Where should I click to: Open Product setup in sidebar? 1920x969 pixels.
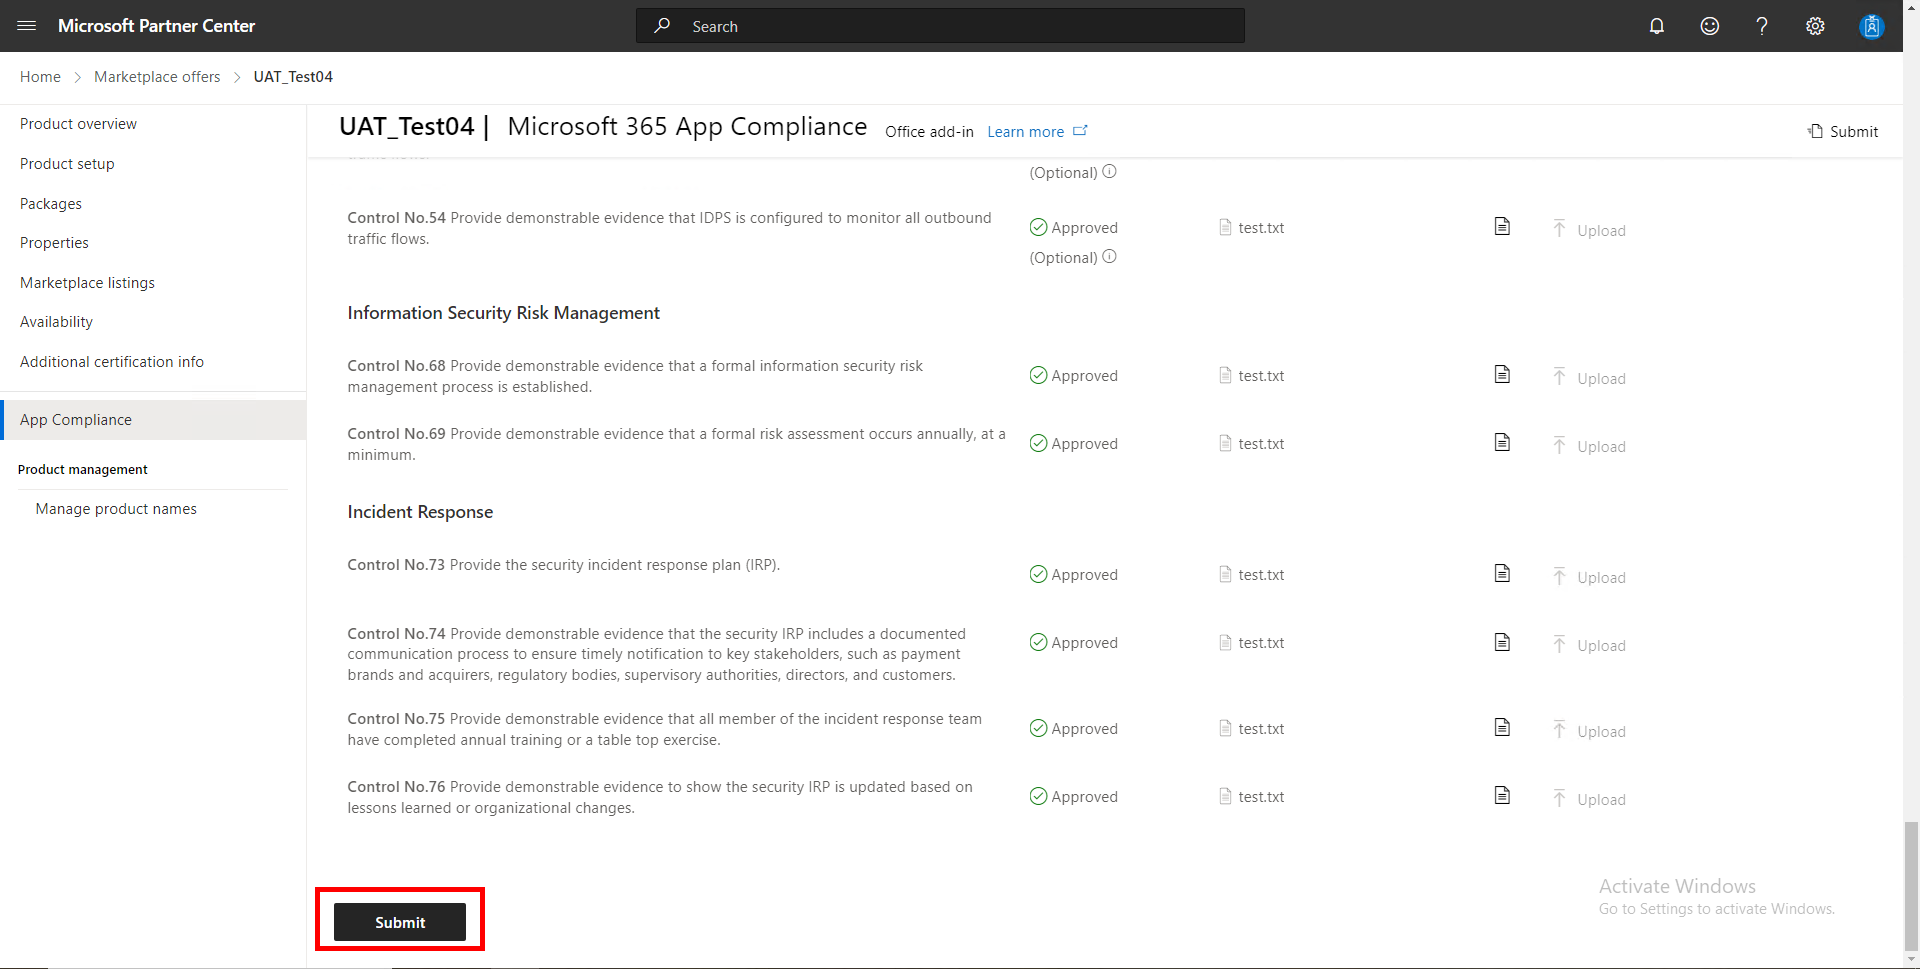tap(67, 164)
